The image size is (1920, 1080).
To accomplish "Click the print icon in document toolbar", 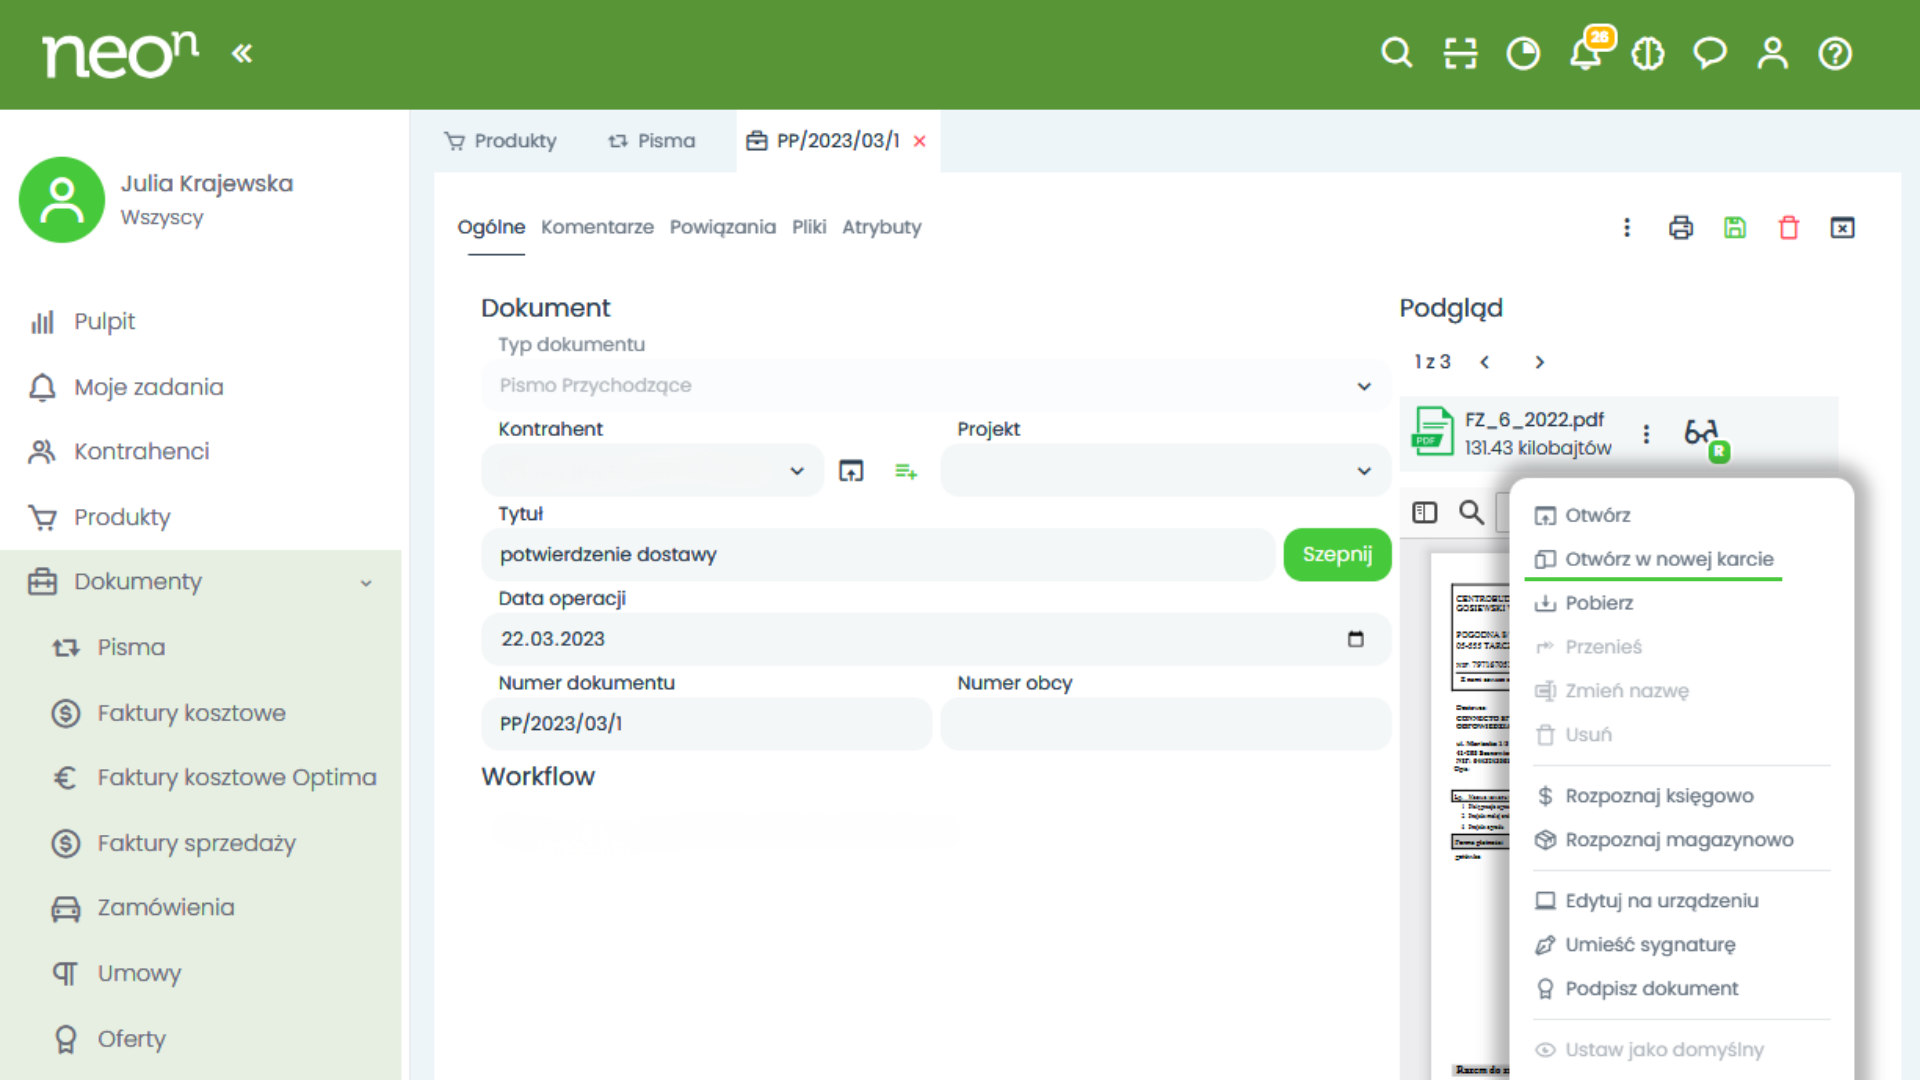I will [1681, 228].
